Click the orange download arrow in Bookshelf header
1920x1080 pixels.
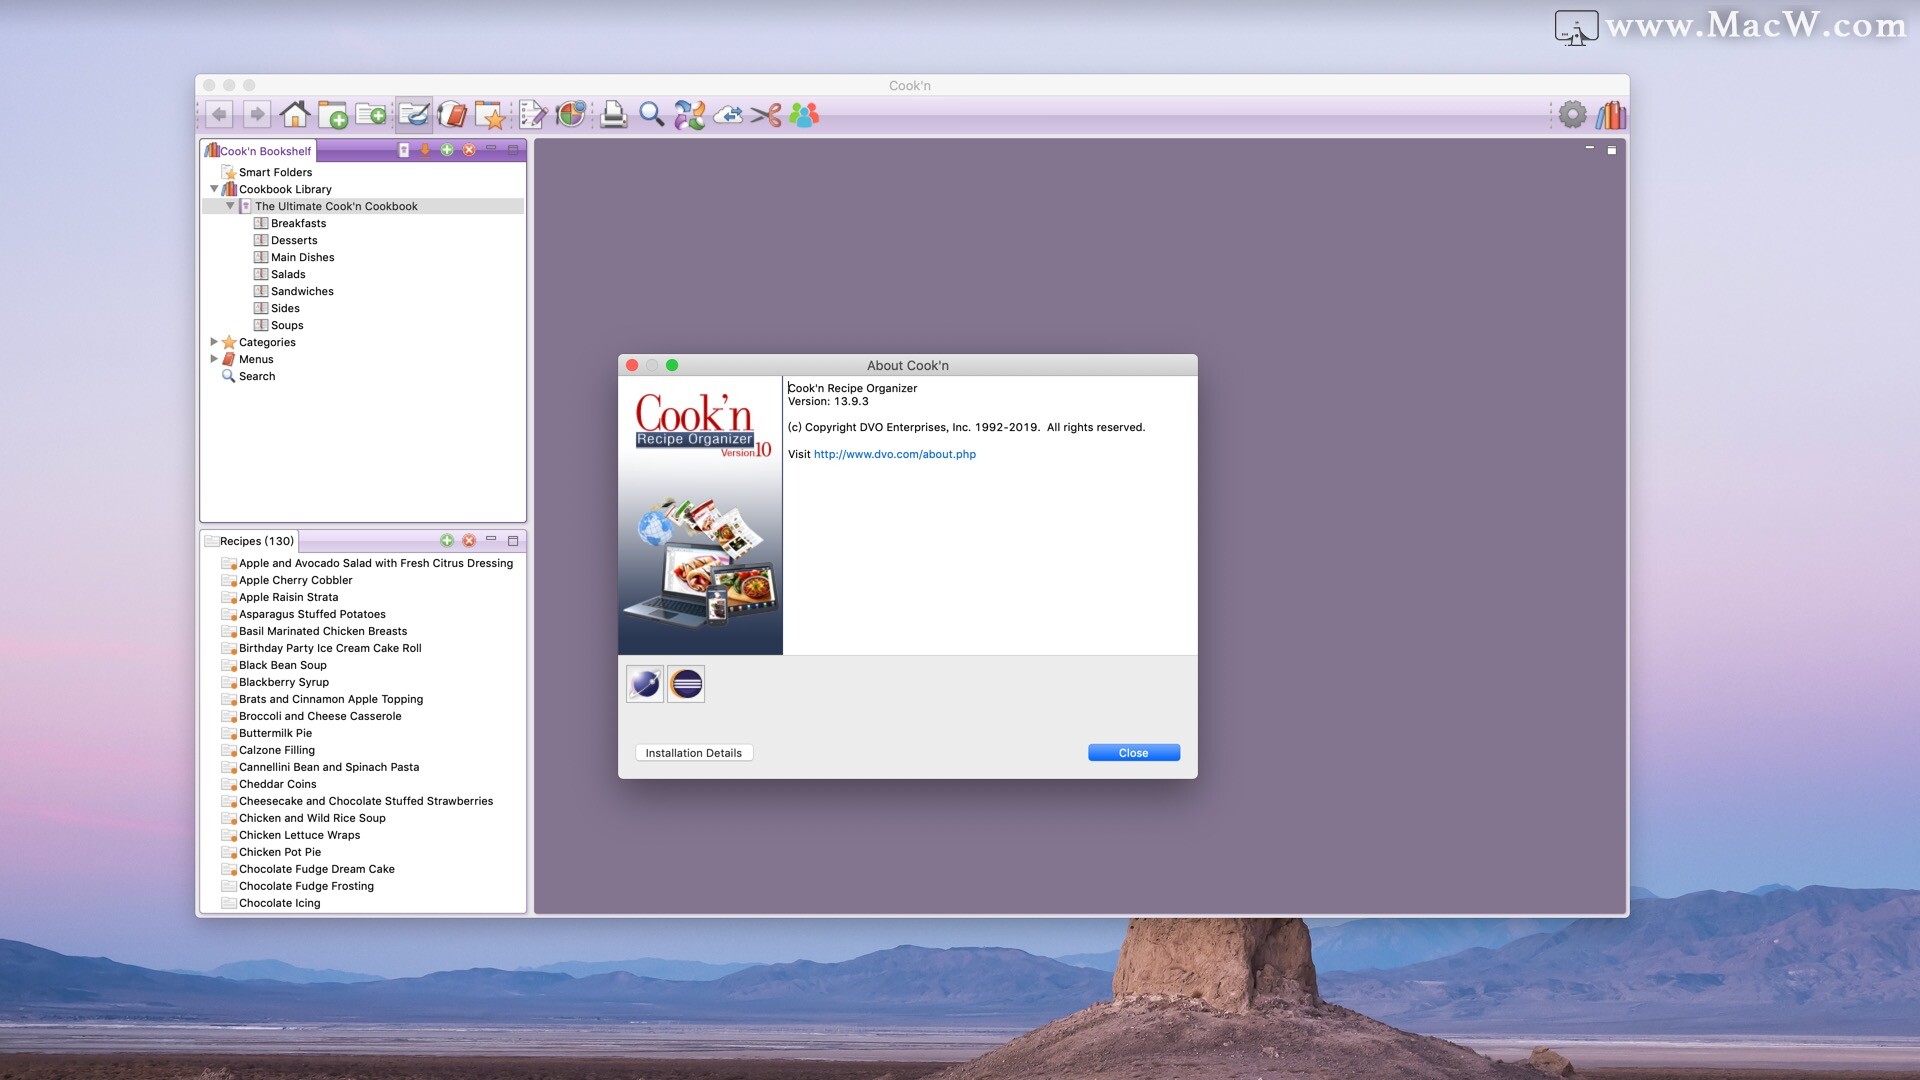coord(425,150)
